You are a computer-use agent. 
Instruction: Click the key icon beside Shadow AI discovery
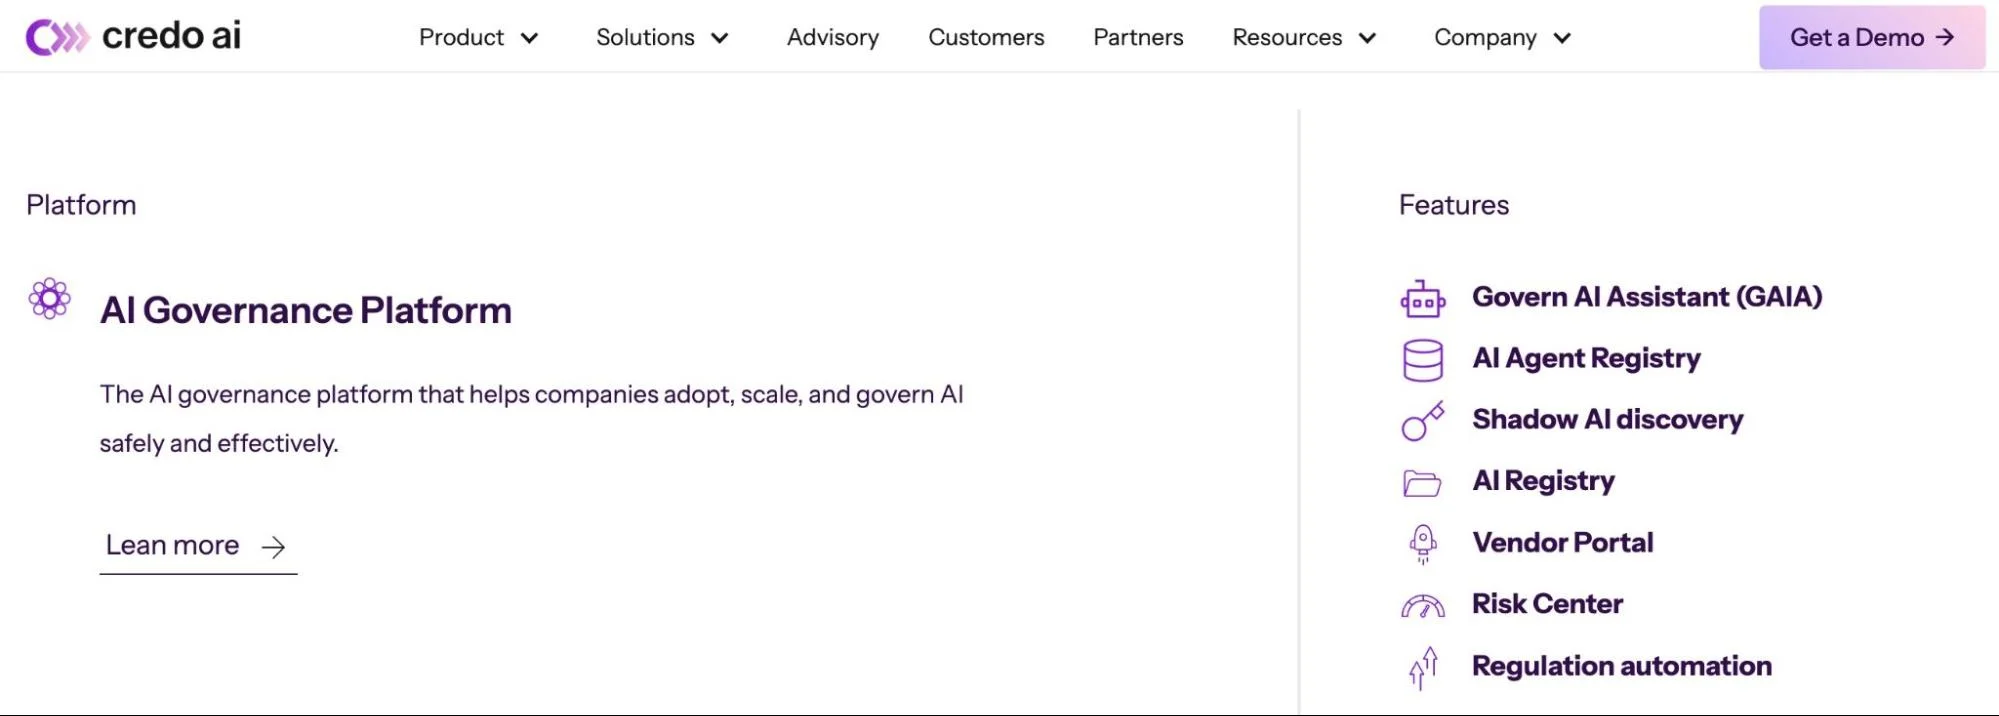pos(1422,421)
